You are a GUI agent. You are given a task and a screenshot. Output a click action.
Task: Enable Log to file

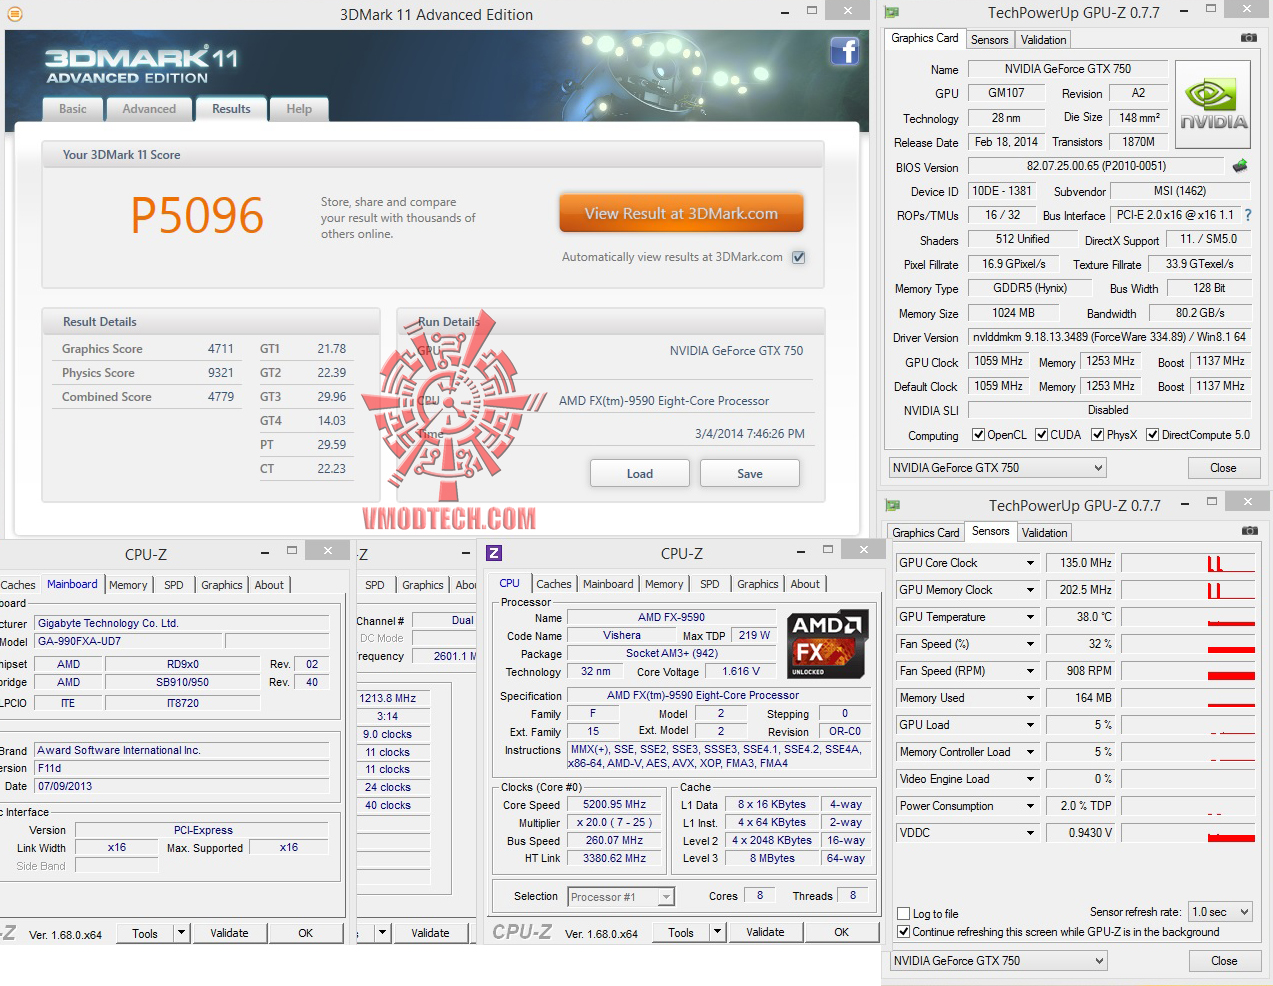[x=904, y=914]
